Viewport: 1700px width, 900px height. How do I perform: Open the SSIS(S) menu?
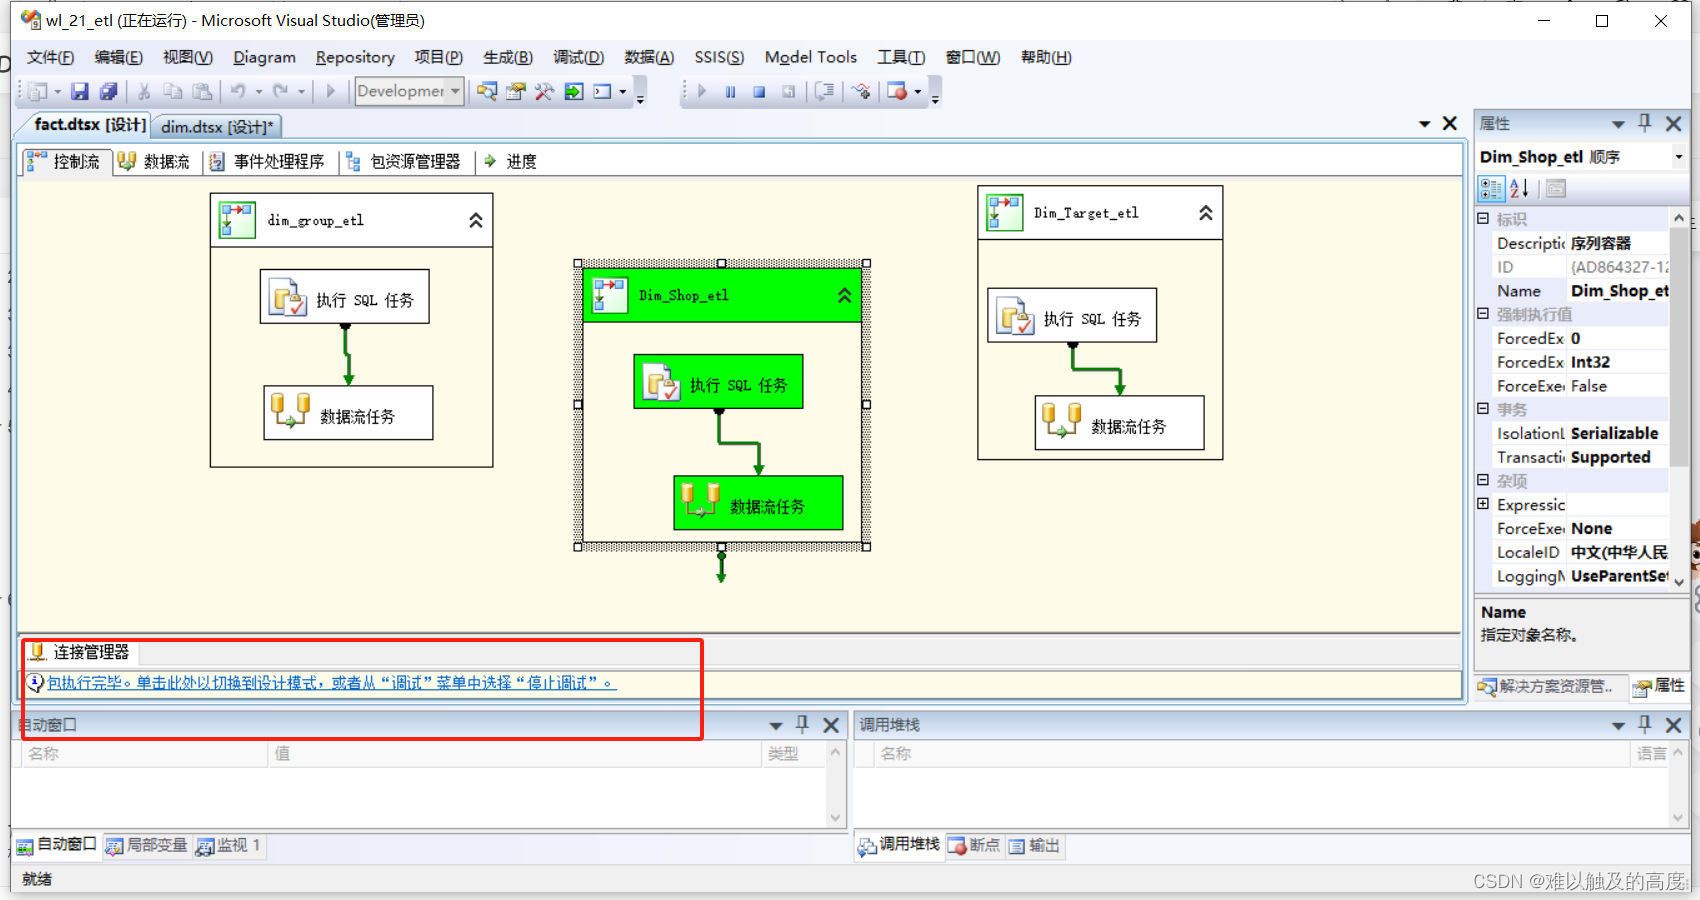tap(719, 57)
